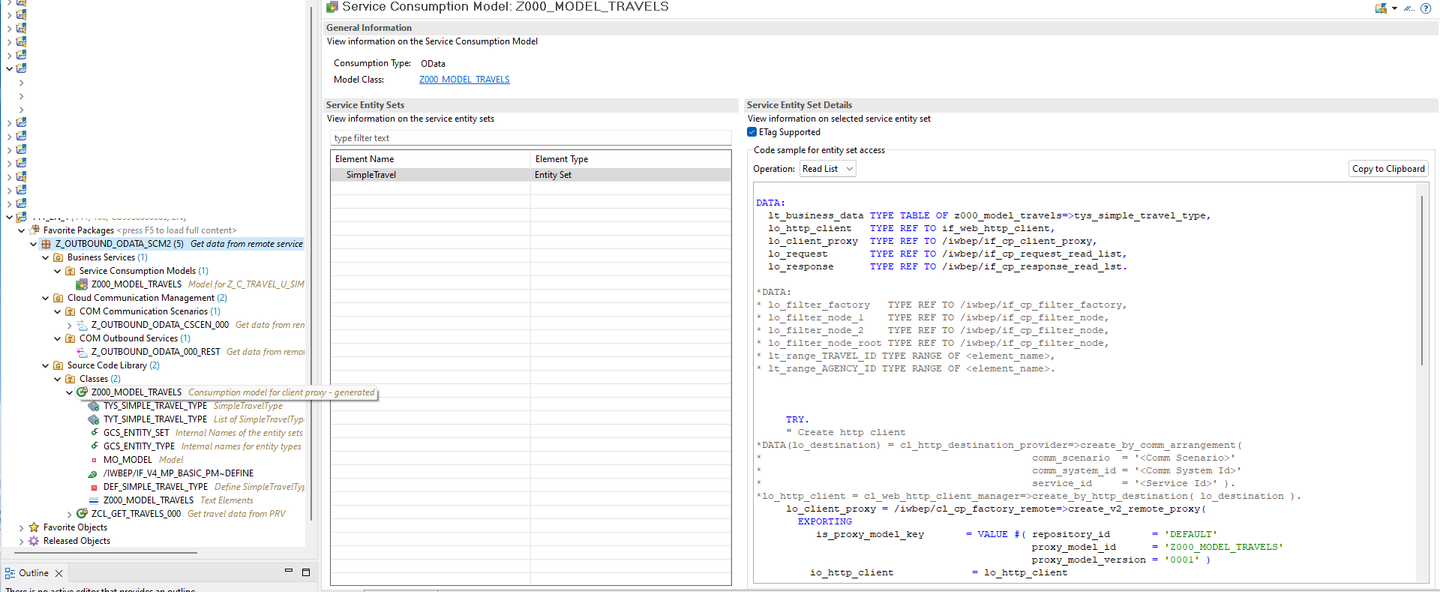Screen dimensions: 1440x592
Task: Click ZCL_GET_TRAVELS_000 class icon
Action: point(82,514)
